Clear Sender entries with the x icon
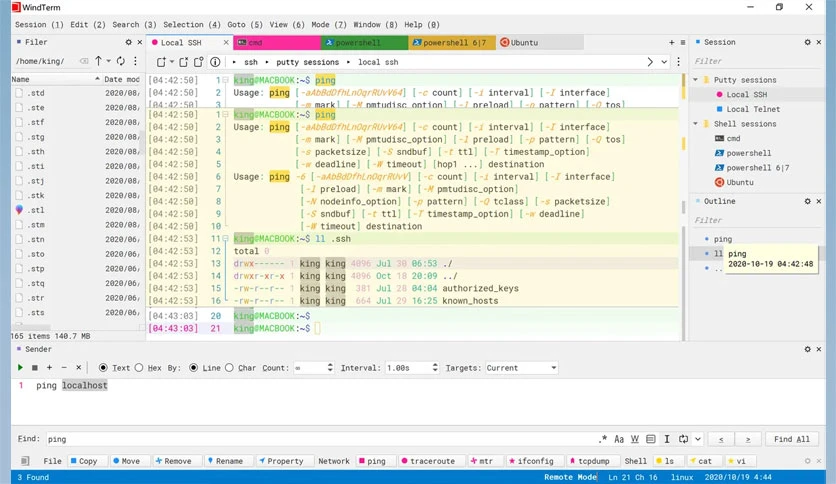The height and width of the screenshot is (484, 836). (78, 367)
